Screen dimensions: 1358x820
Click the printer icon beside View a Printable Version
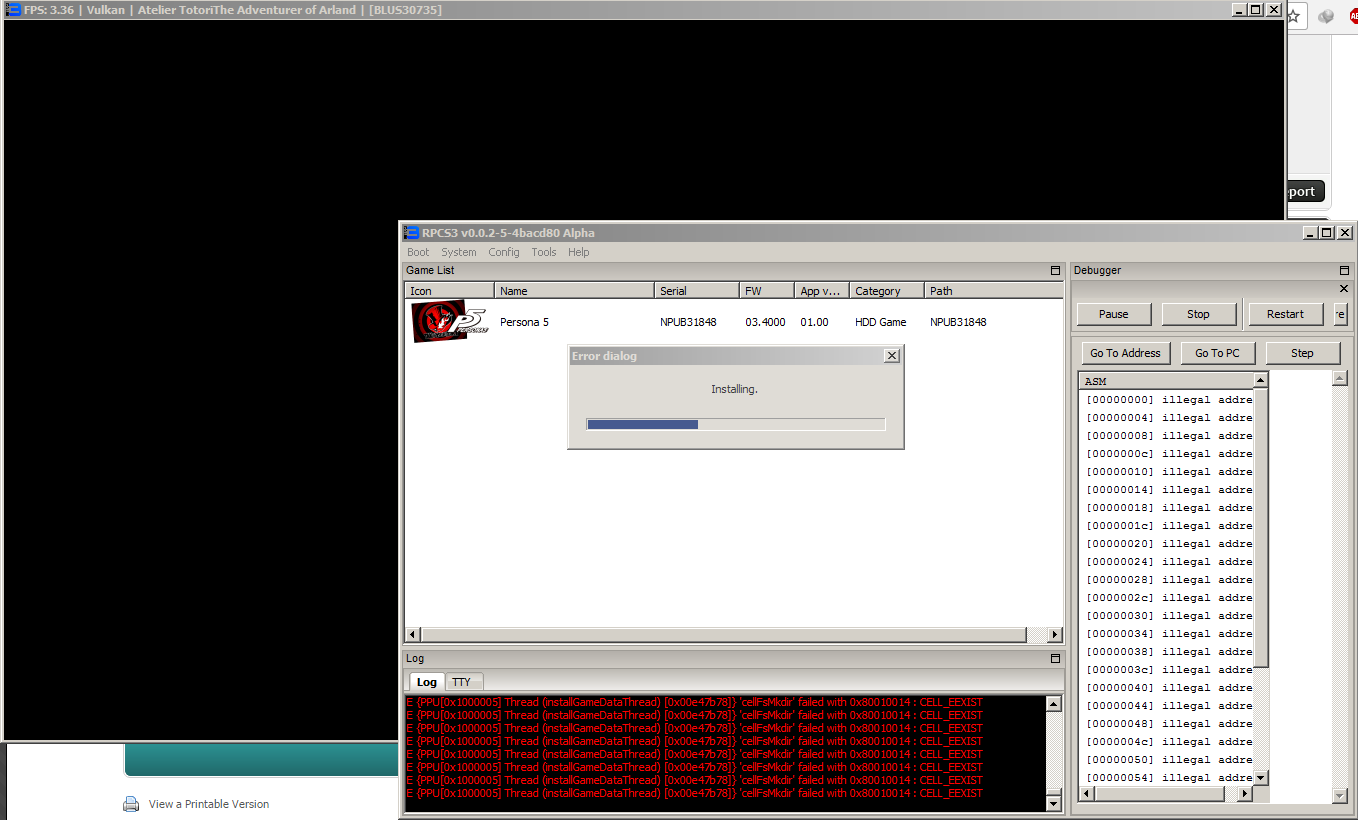131,804
